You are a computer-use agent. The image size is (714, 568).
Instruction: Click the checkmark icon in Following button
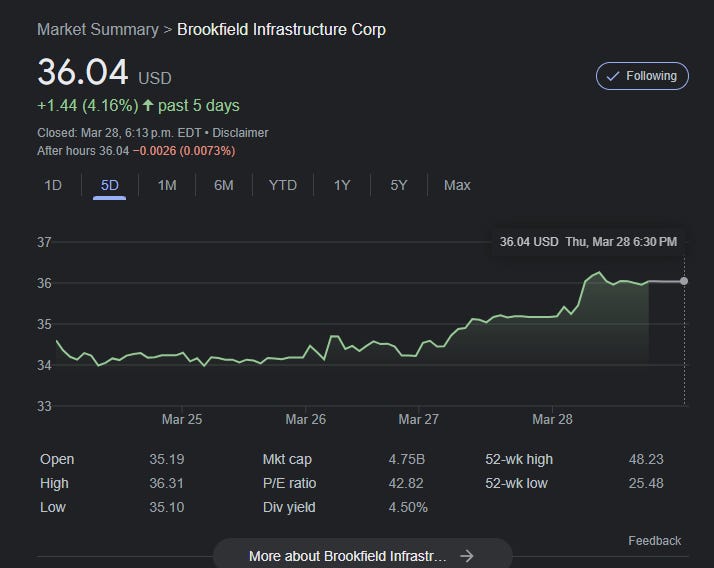613,76
